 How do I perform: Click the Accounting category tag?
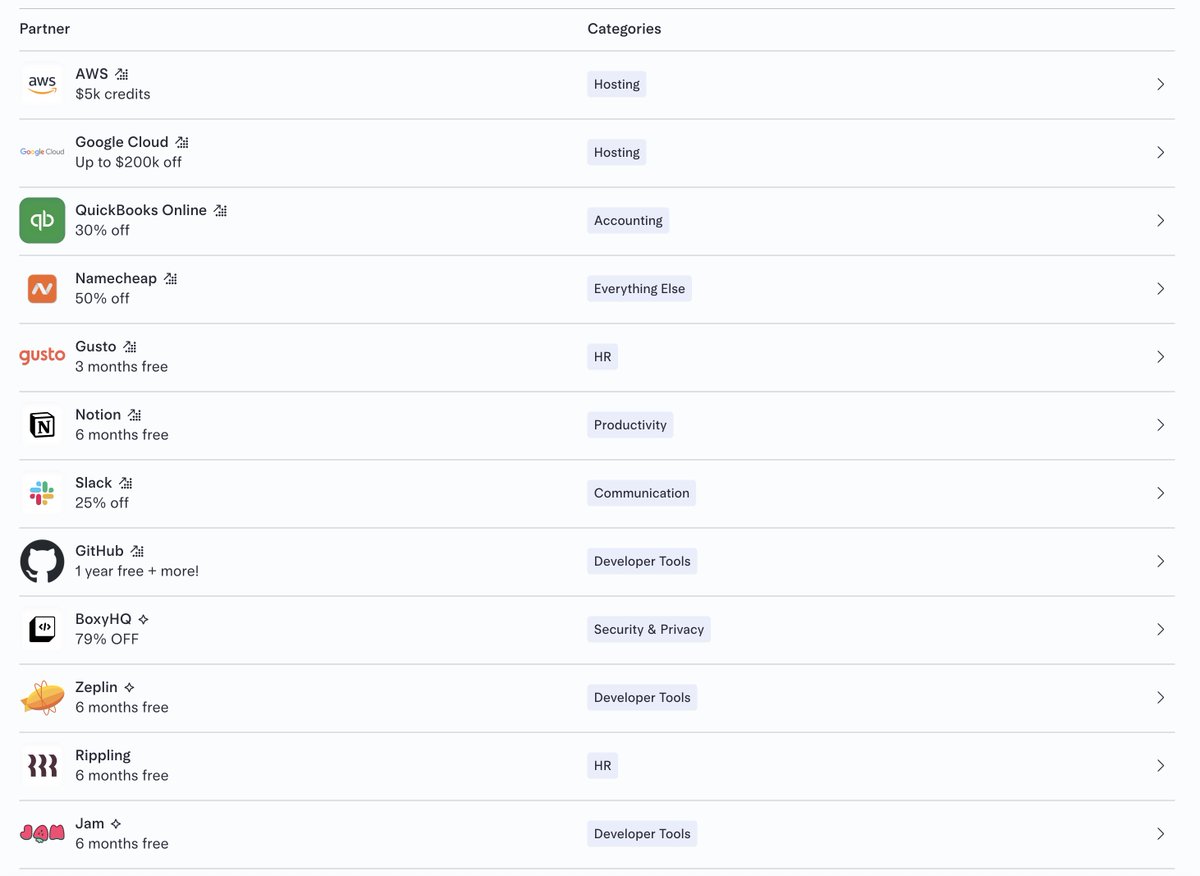pyautogui.click(x=628, y=221)
